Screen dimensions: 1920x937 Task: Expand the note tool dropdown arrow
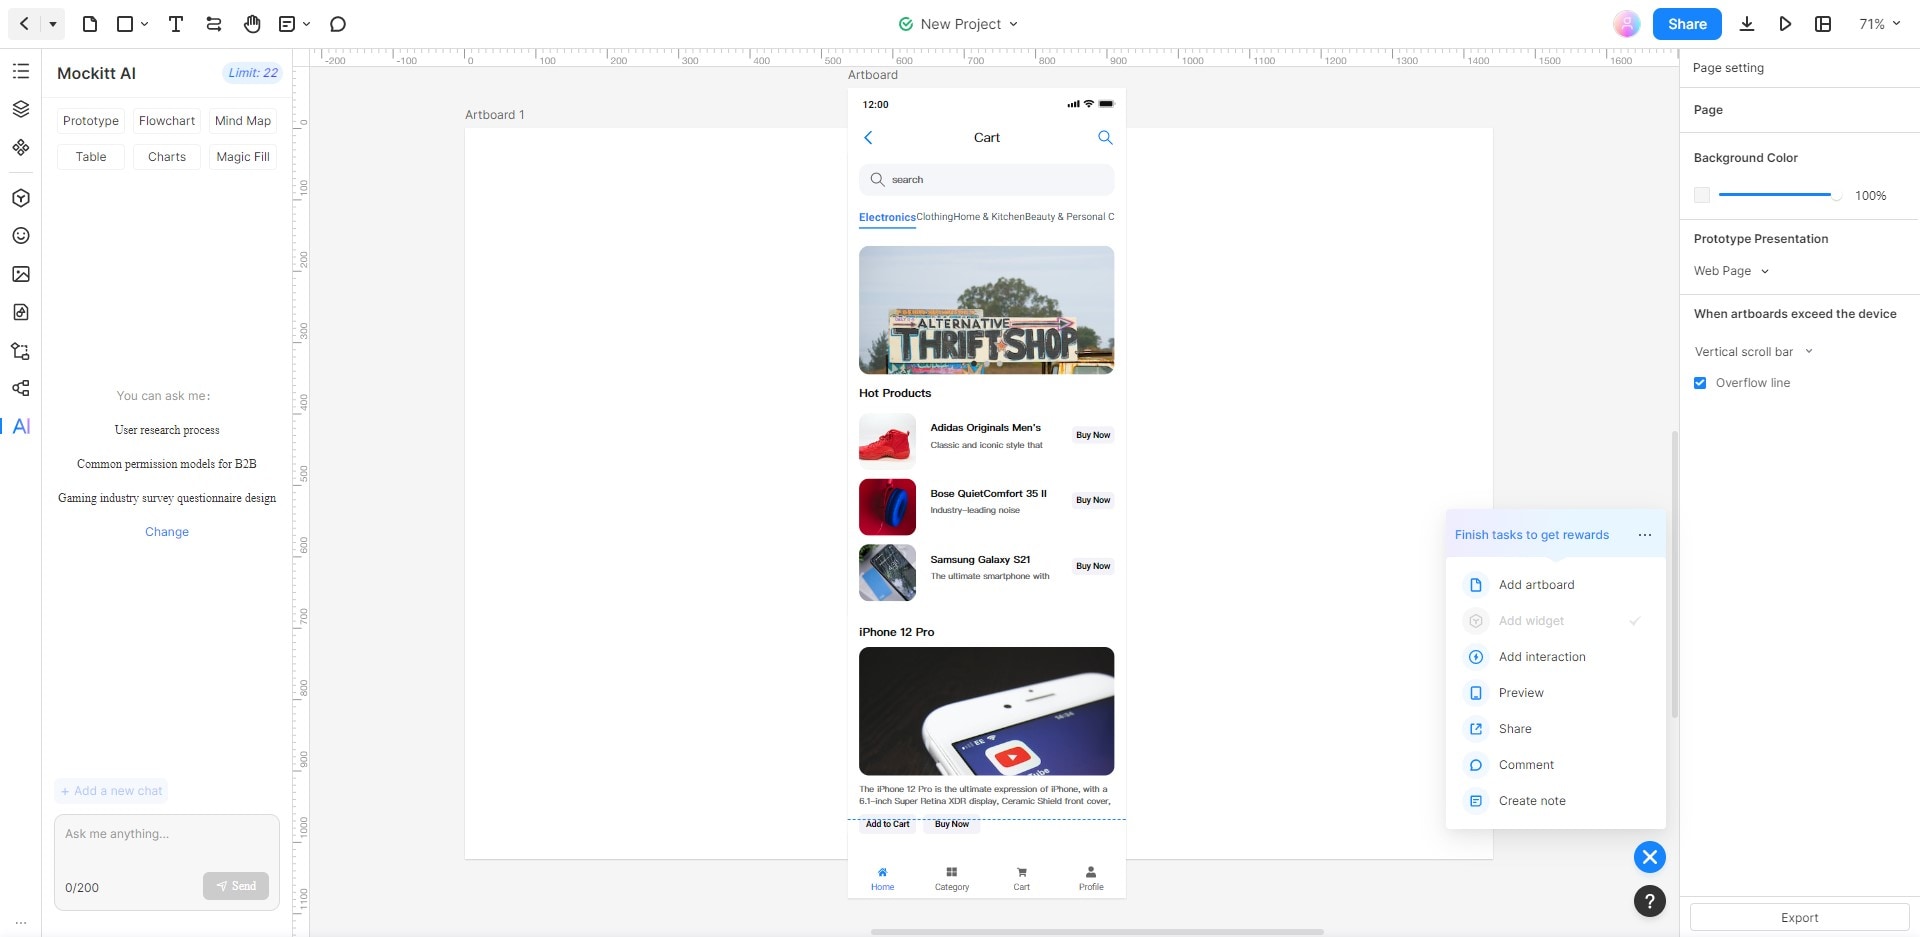(x=307, y=24)
